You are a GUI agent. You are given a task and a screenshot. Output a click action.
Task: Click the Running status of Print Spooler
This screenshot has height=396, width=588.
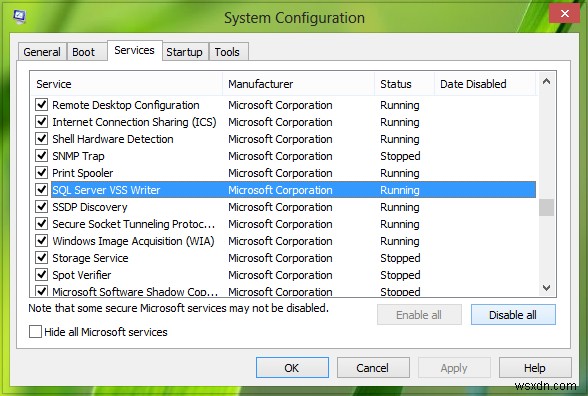(x=400, y=173)
